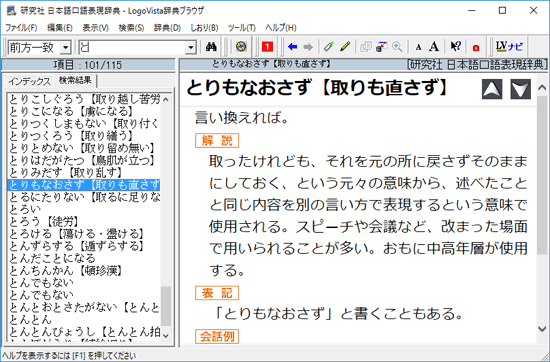550x362 pixels.
Task: Click the 解説 section label
Action: coord(217,140)
